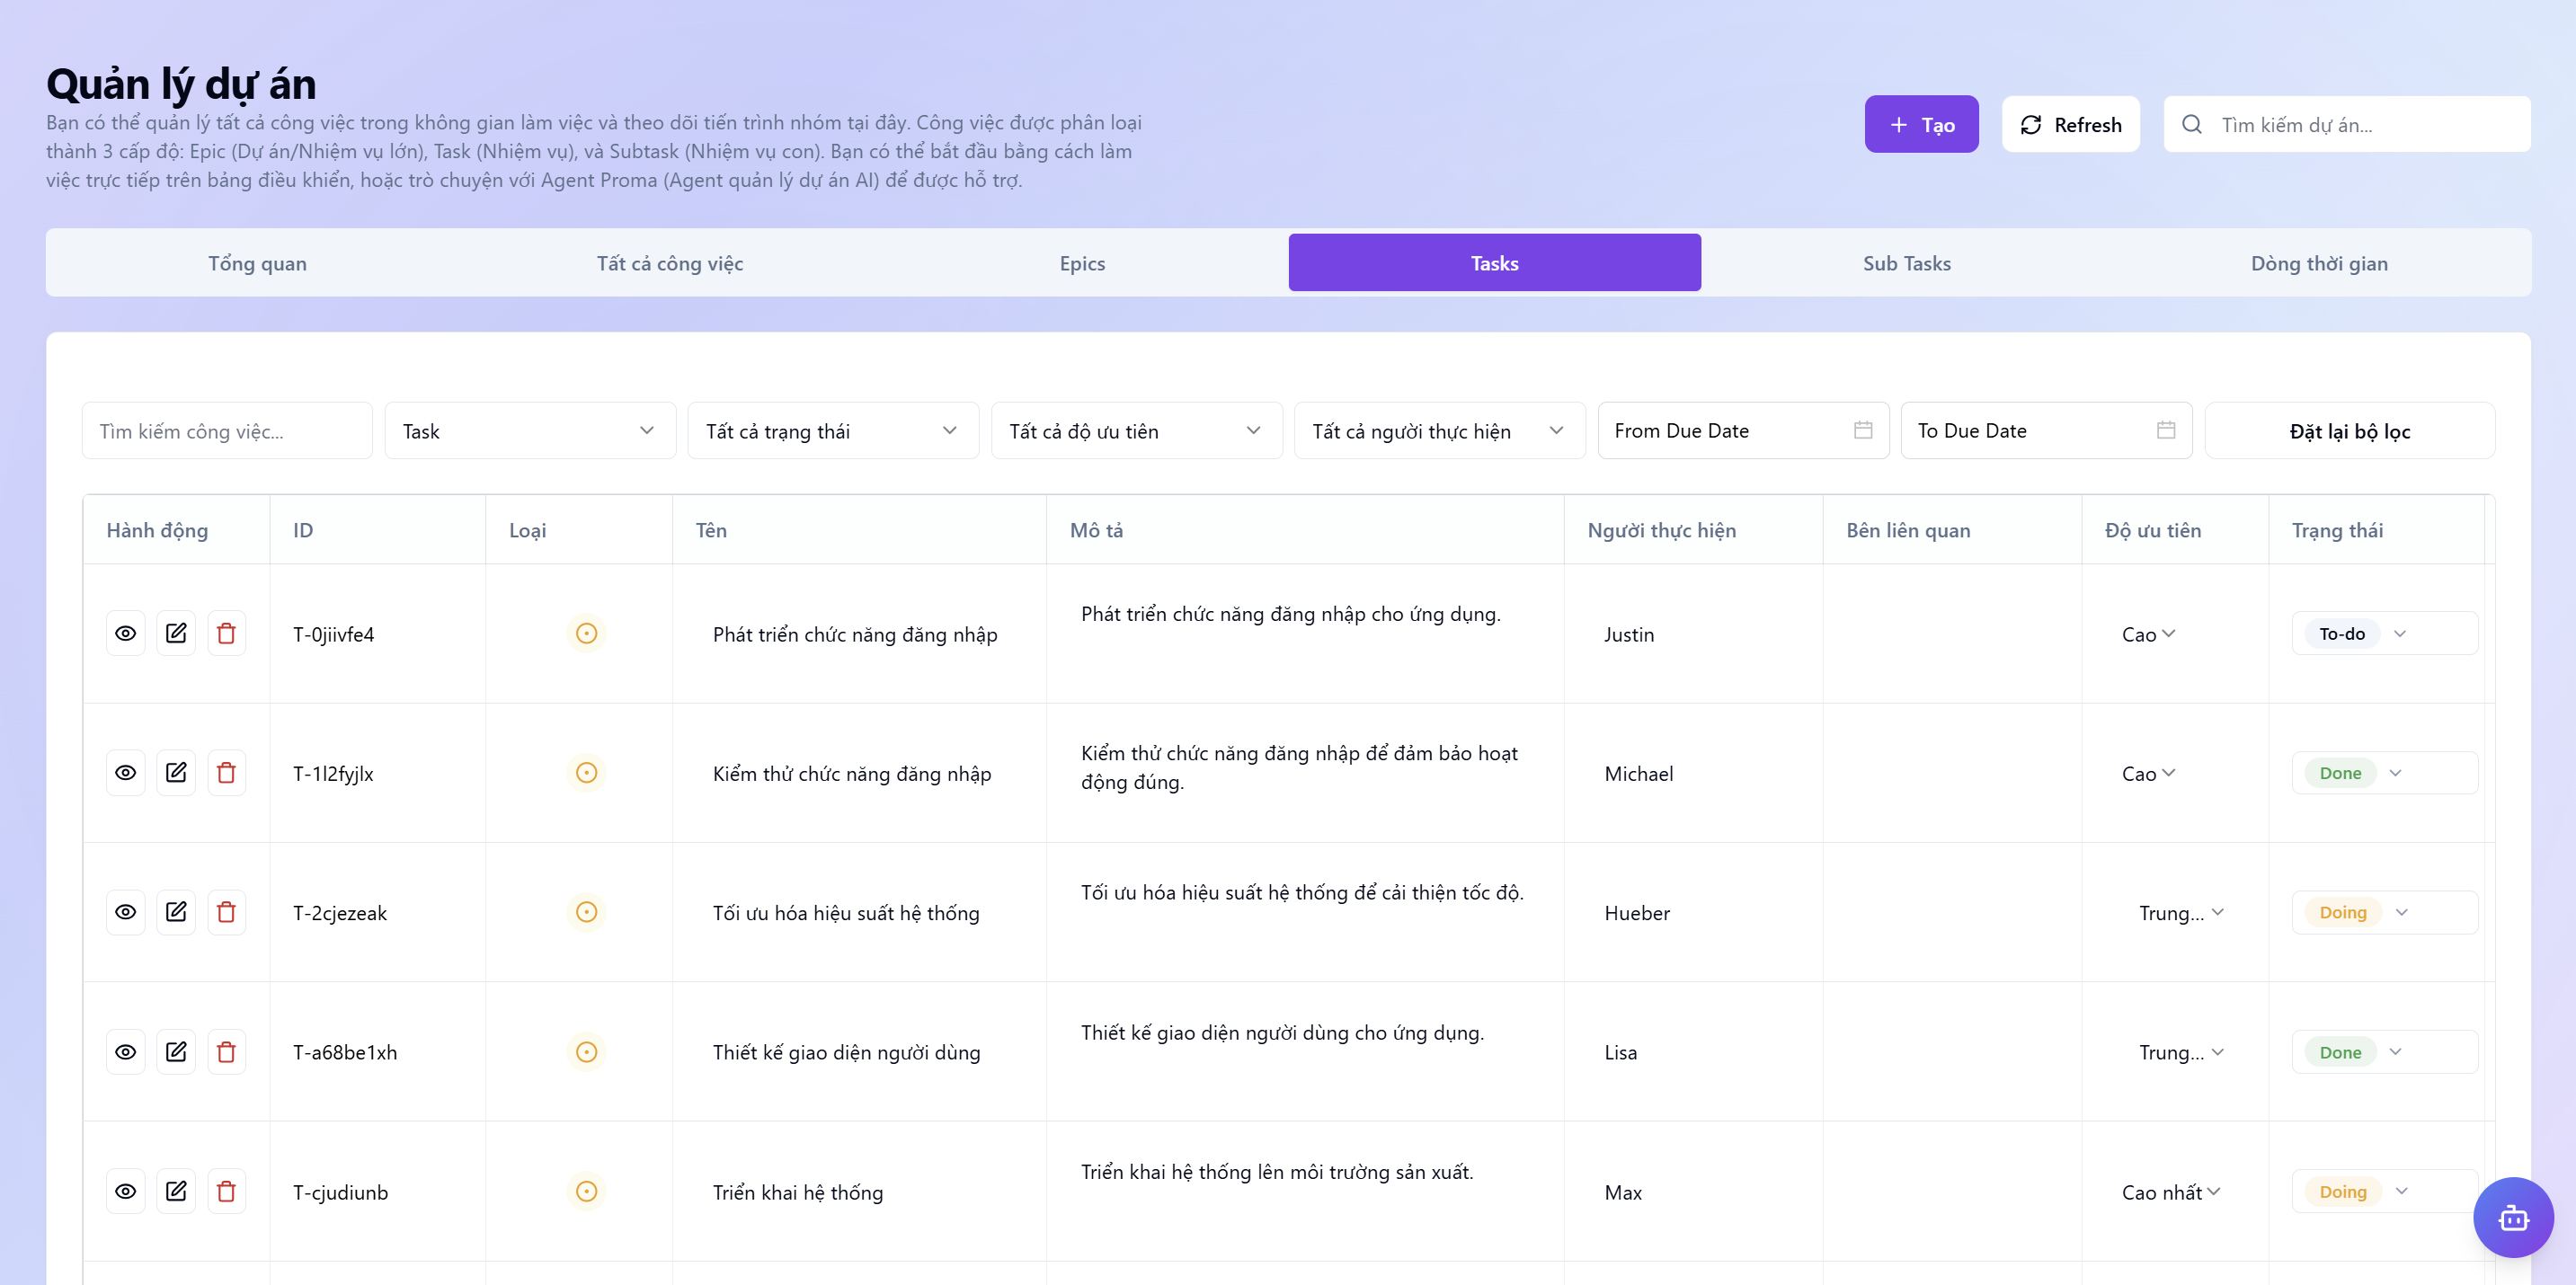This screenshot has width=2576, height=1285.
Task: Click the Tìm kiếm dự án search field
Action: (x=2347, y=124)
